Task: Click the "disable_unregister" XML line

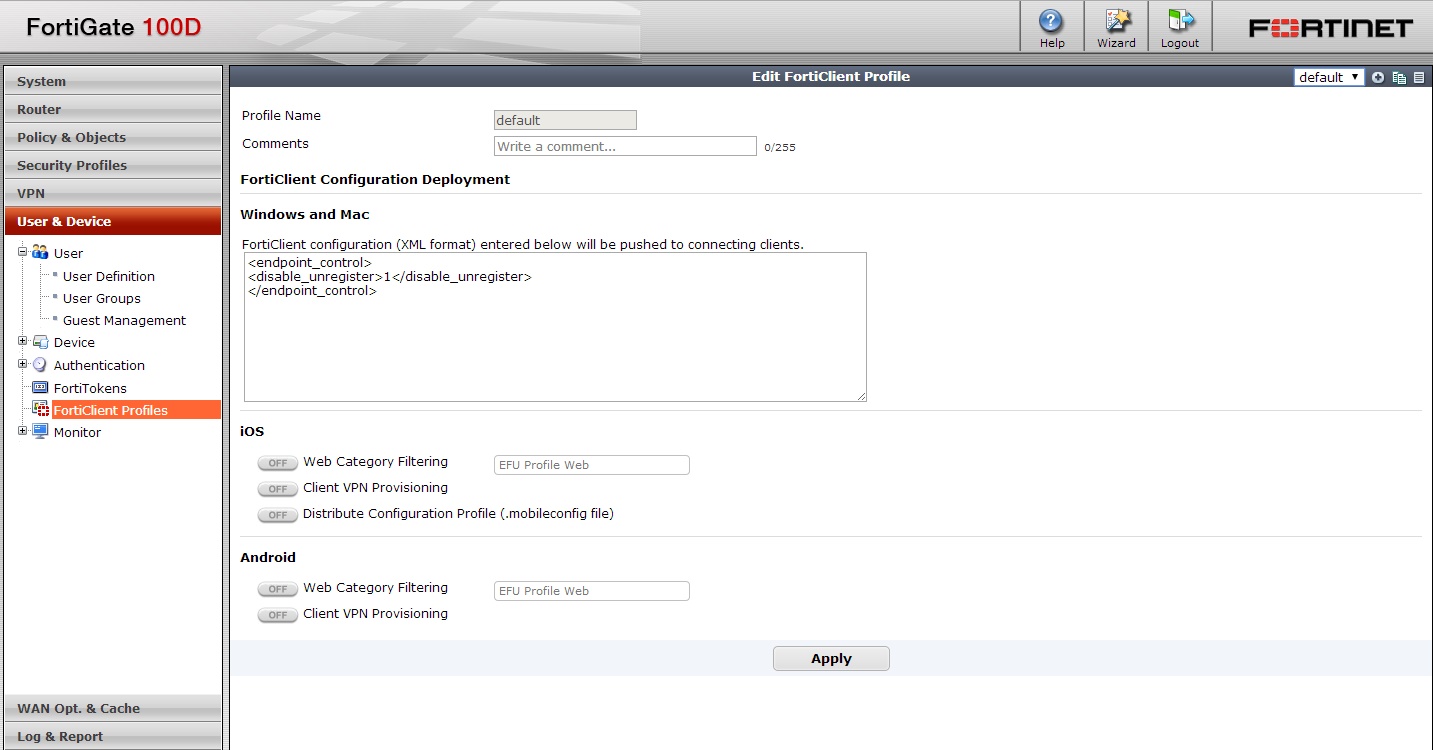Action: click(390, 276)
